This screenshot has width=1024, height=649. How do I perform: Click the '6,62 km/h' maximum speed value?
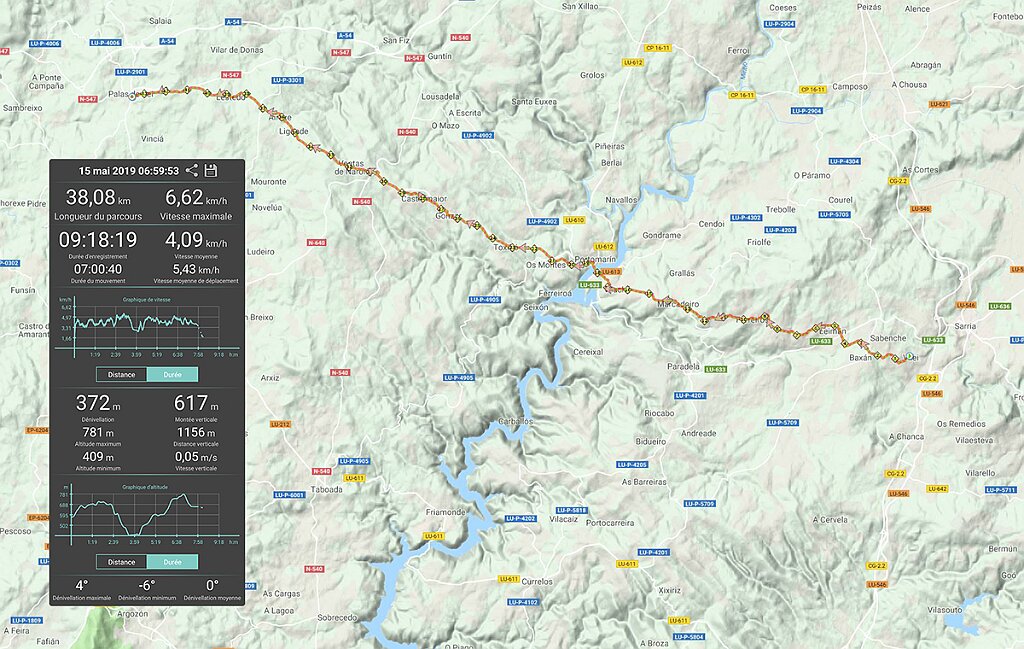(196, 197)
